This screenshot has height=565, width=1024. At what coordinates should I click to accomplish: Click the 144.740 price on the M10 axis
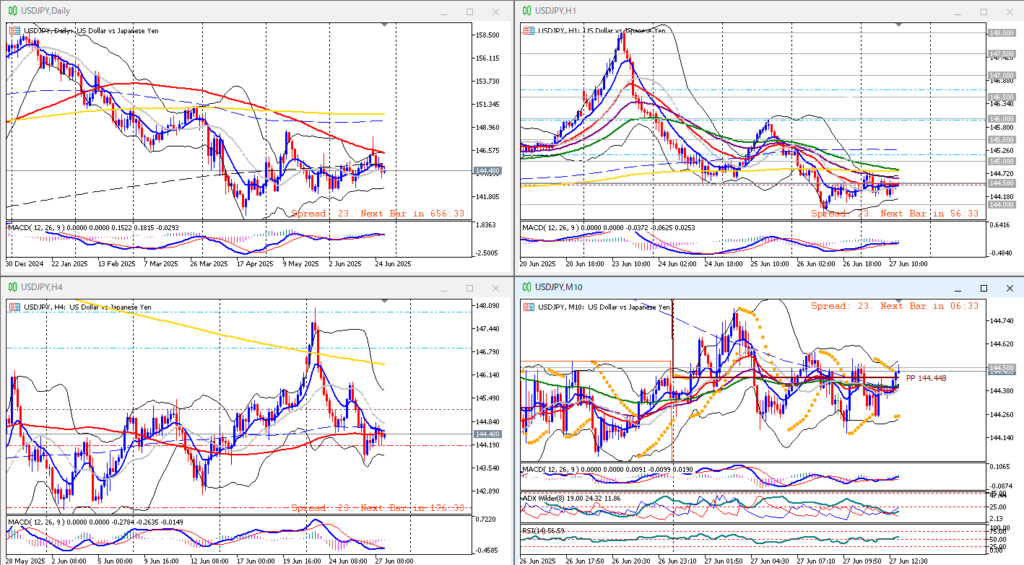[x=1002, y=321]
